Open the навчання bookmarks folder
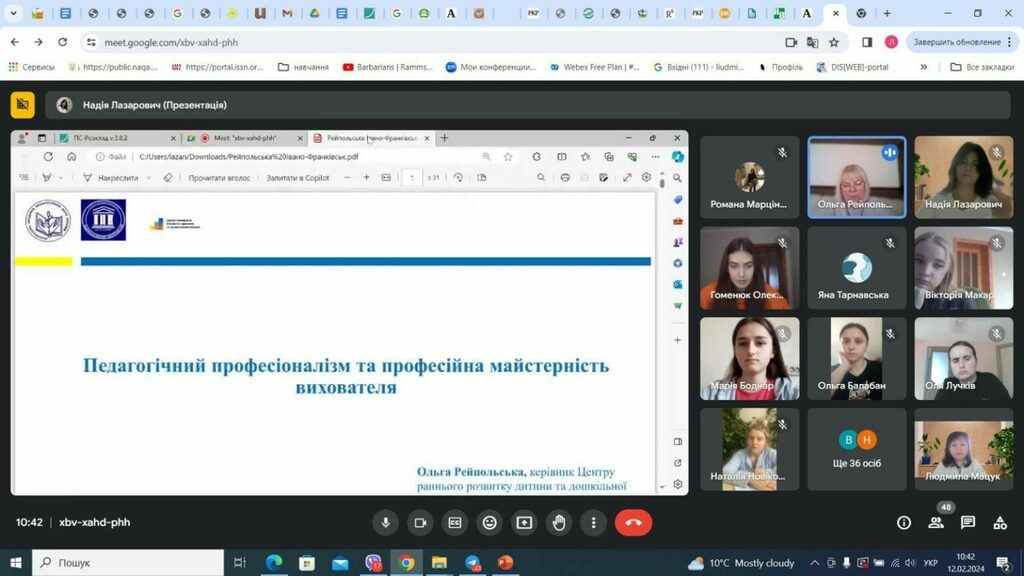Screen dimensions: 1024x576 pos(303,67)
